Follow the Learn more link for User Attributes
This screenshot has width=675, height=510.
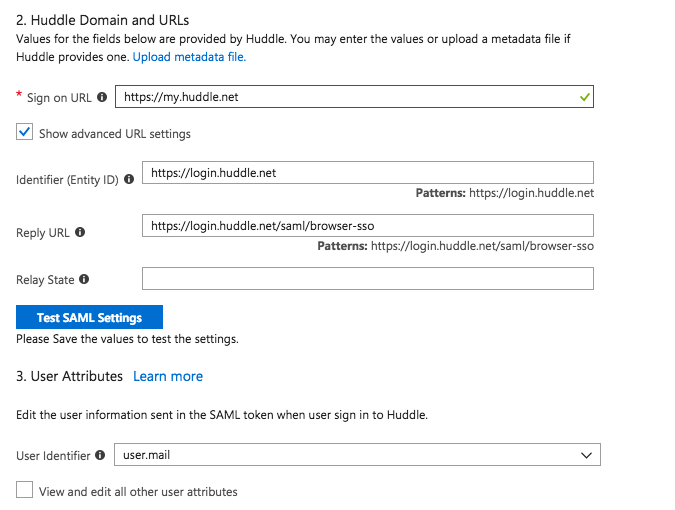click(x=168, y=376)
